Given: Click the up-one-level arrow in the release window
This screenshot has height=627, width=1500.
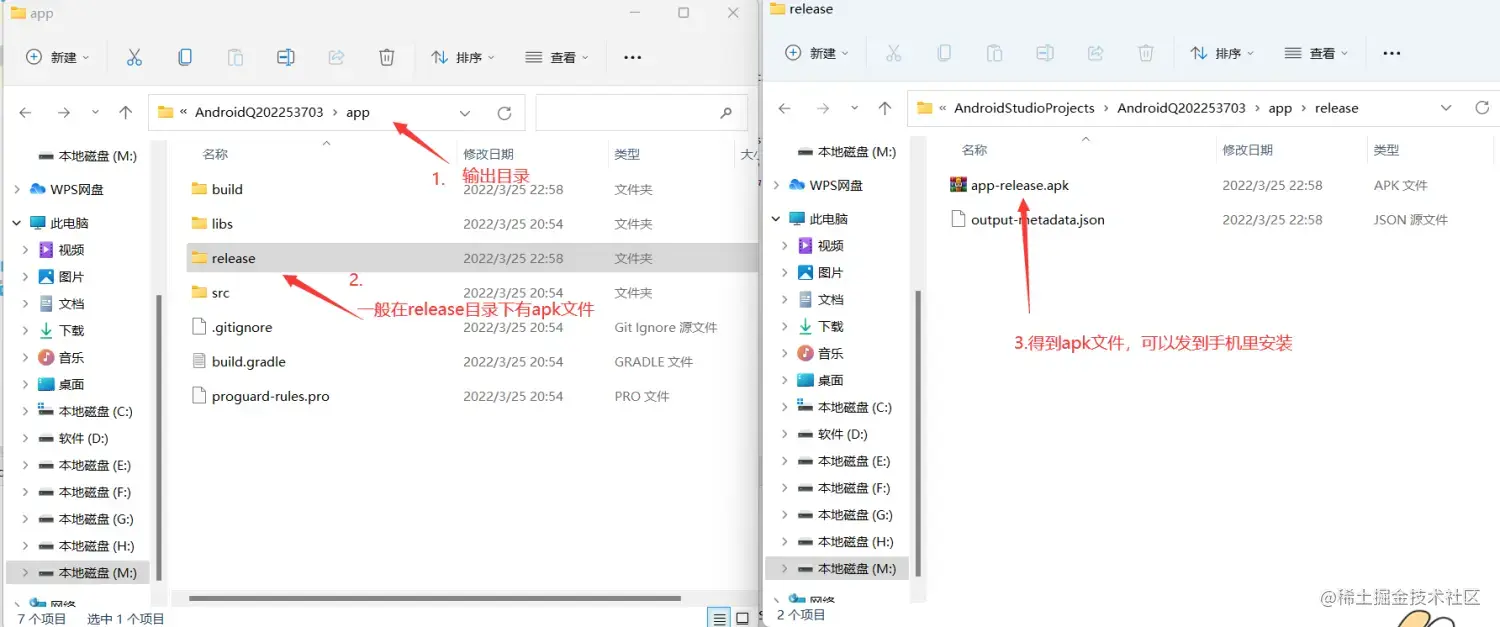Looking at the screenshot, I should (884, 107).
